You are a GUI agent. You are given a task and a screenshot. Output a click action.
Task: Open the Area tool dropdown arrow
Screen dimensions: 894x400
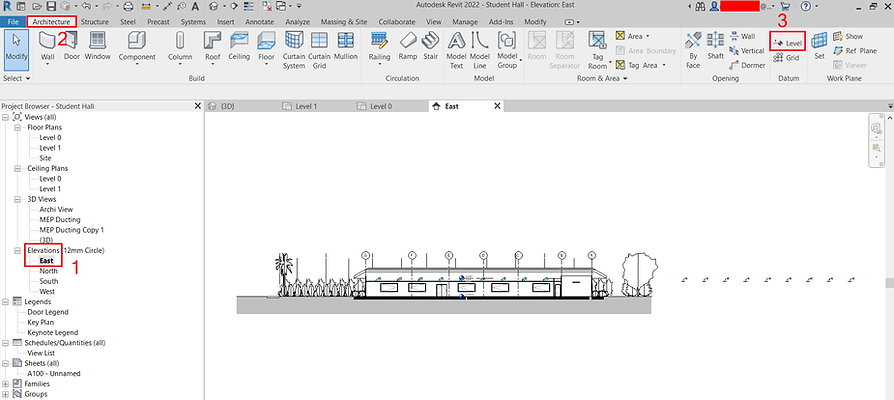click(x=648, y=36)
